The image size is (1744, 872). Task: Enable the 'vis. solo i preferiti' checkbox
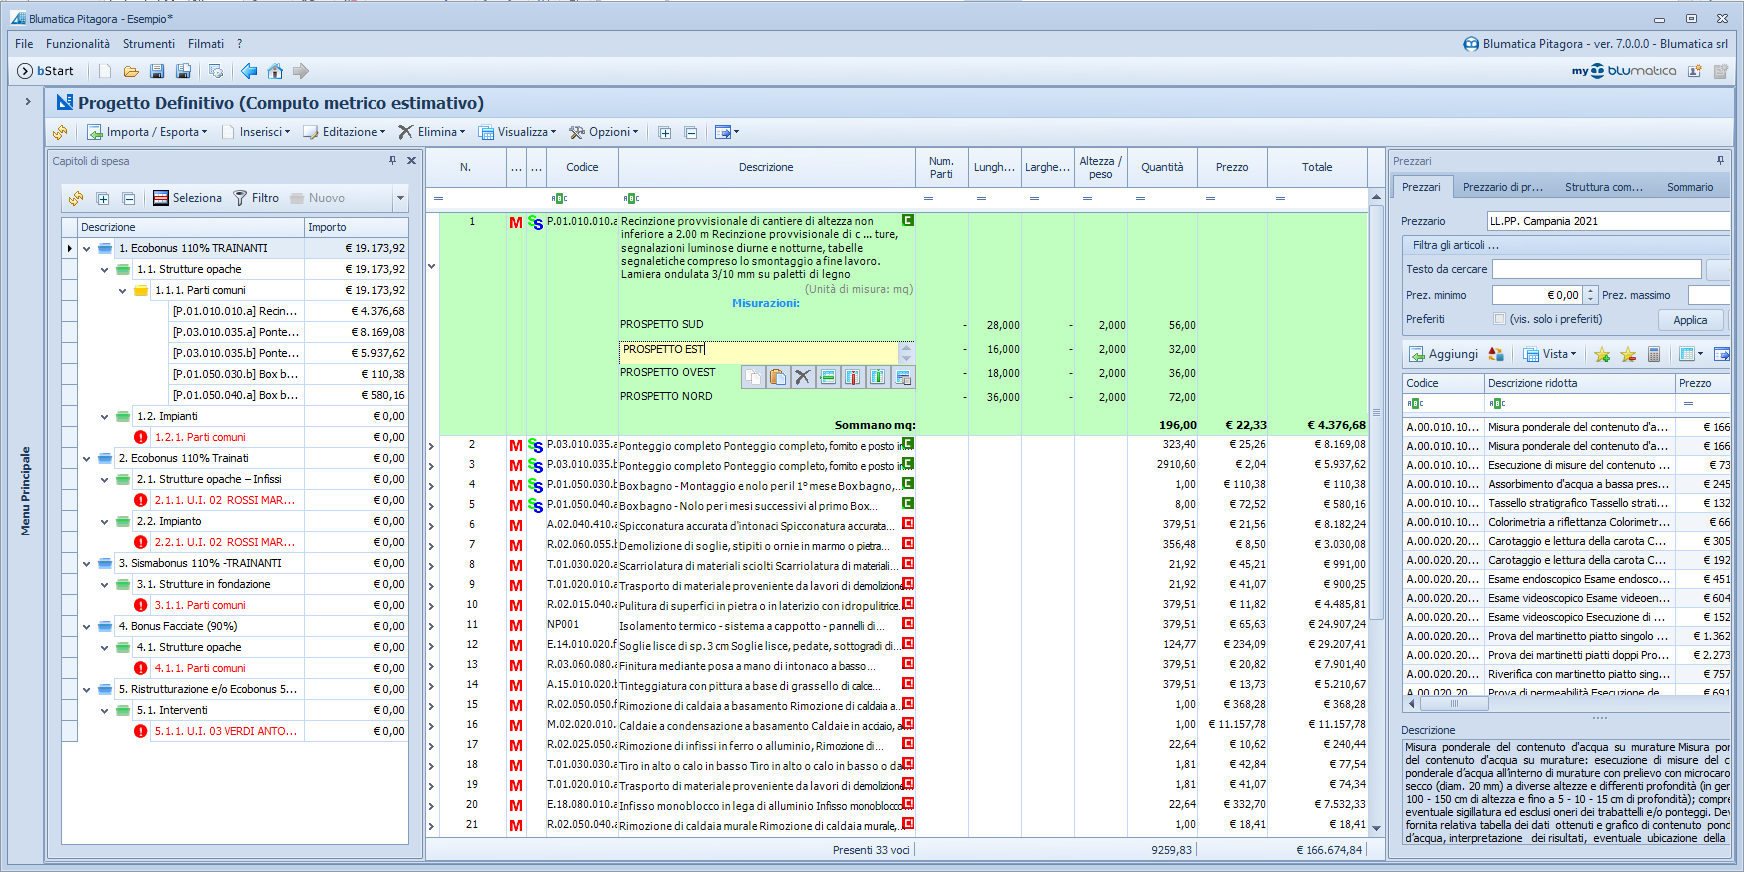pyautogui.click(x=1499, y=319)
